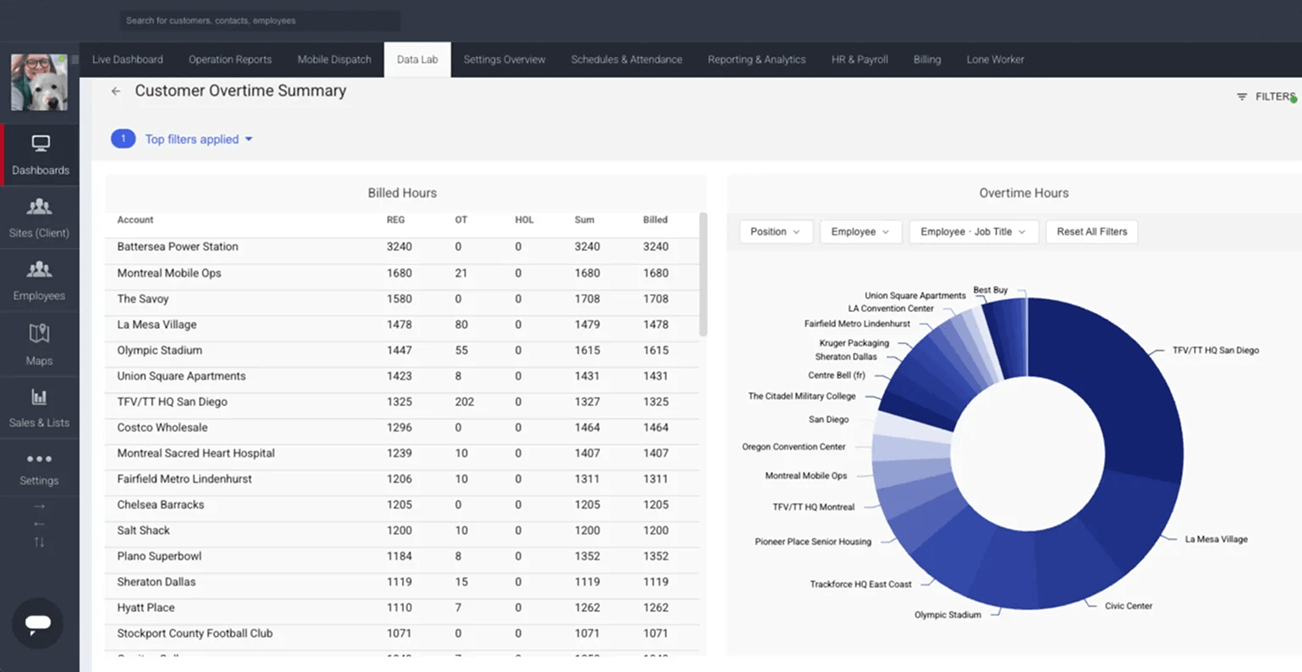Switch to the HR & Payroll tab
This screenshot has width=1302, height=672.
tap(859, 60)
